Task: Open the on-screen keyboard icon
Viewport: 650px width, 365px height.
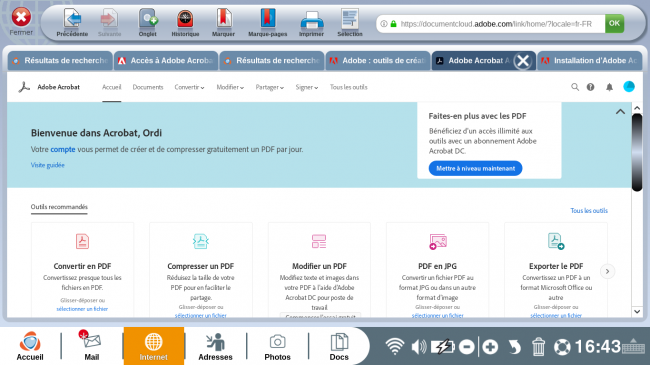Action: (x=633, y=346)
